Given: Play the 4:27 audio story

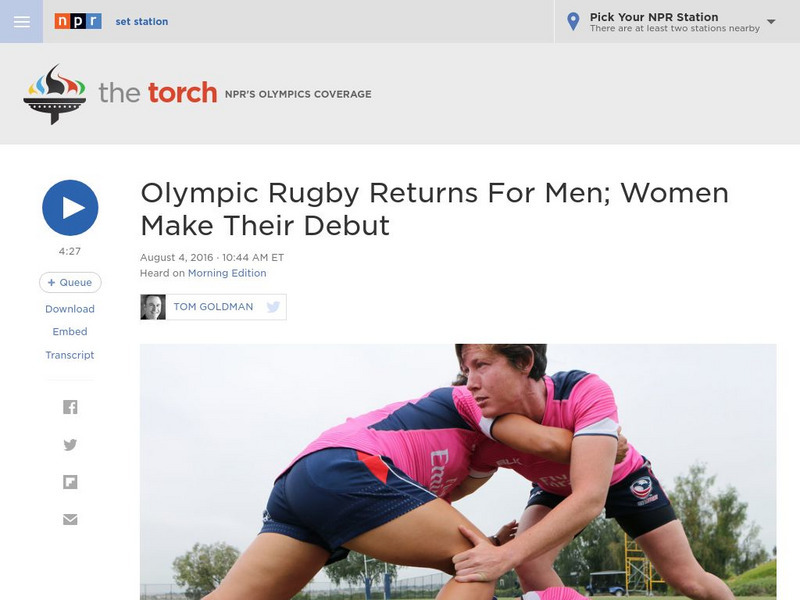Looking at the screenshot, I should point(69,207).
